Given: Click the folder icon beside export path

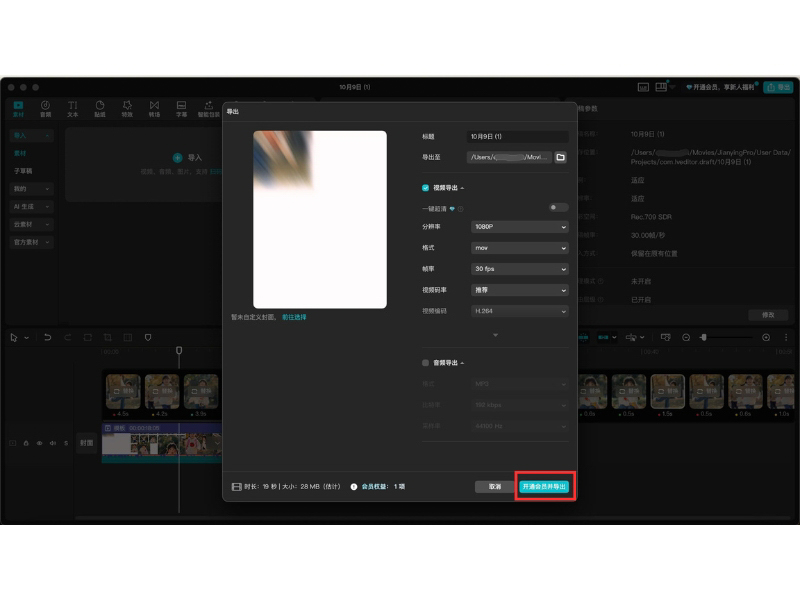Looking at the screenshot, I should [560, 157].
